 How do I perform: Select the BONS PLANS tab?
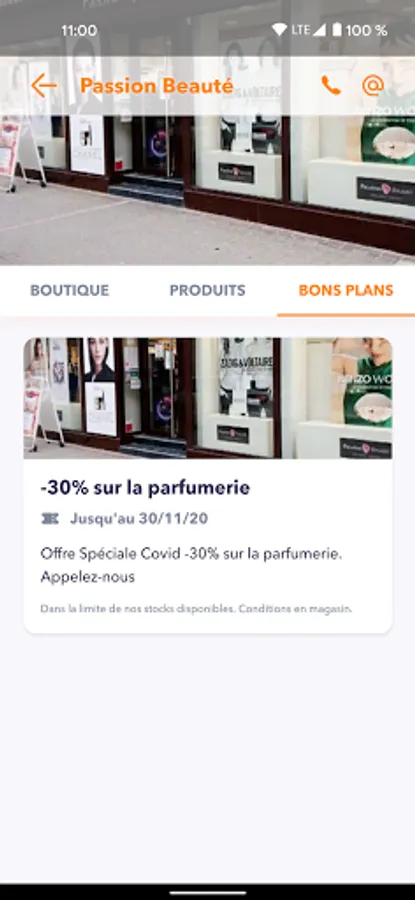tap(346, 290)
